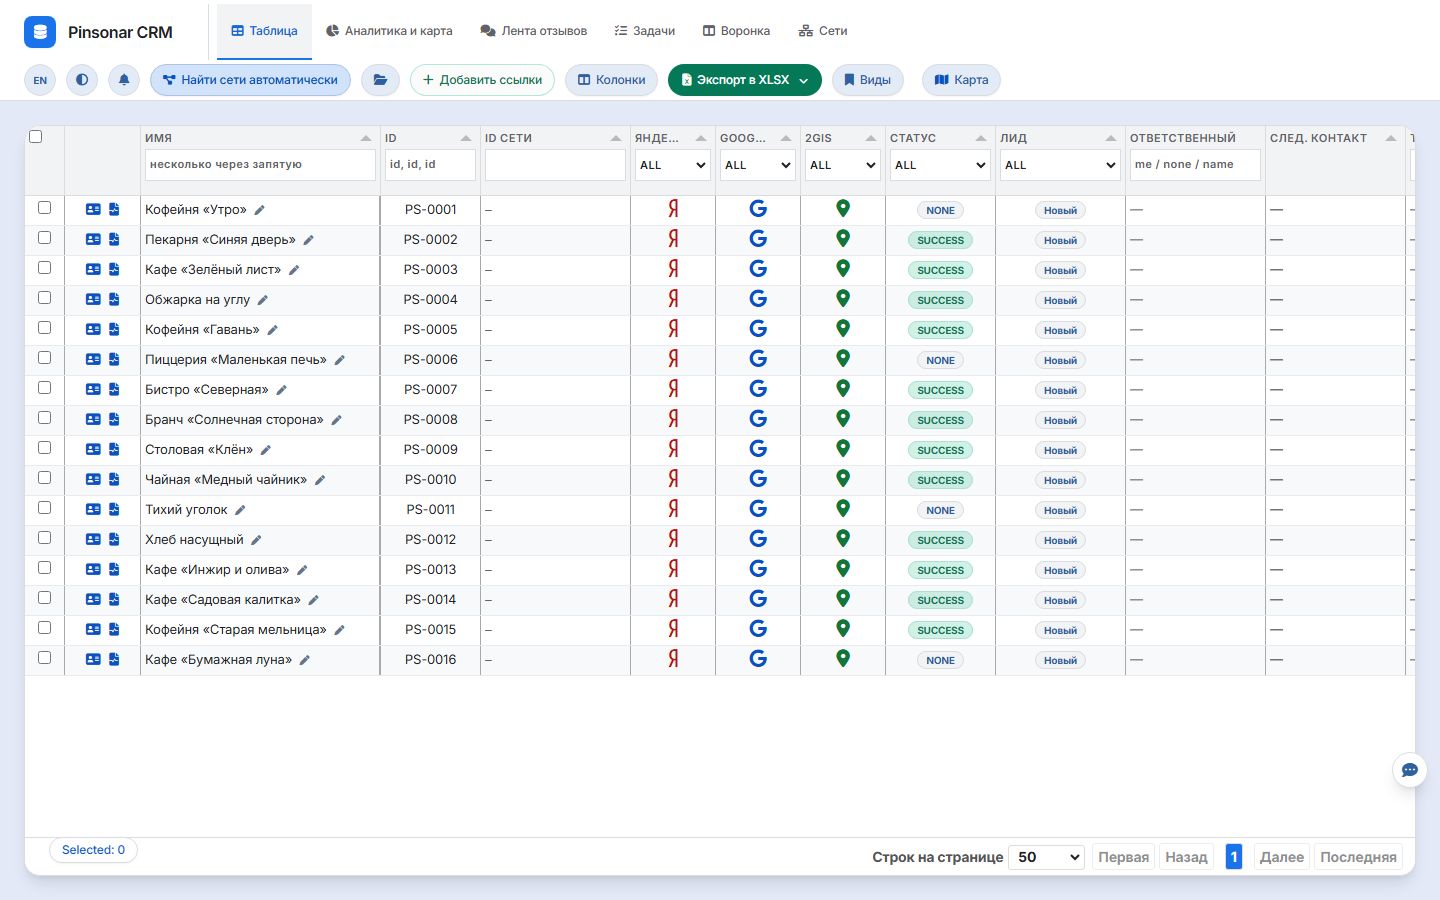1440x900 pixels.
Task: Click Добавить ссылки button
Action: (x=482, y=80)
